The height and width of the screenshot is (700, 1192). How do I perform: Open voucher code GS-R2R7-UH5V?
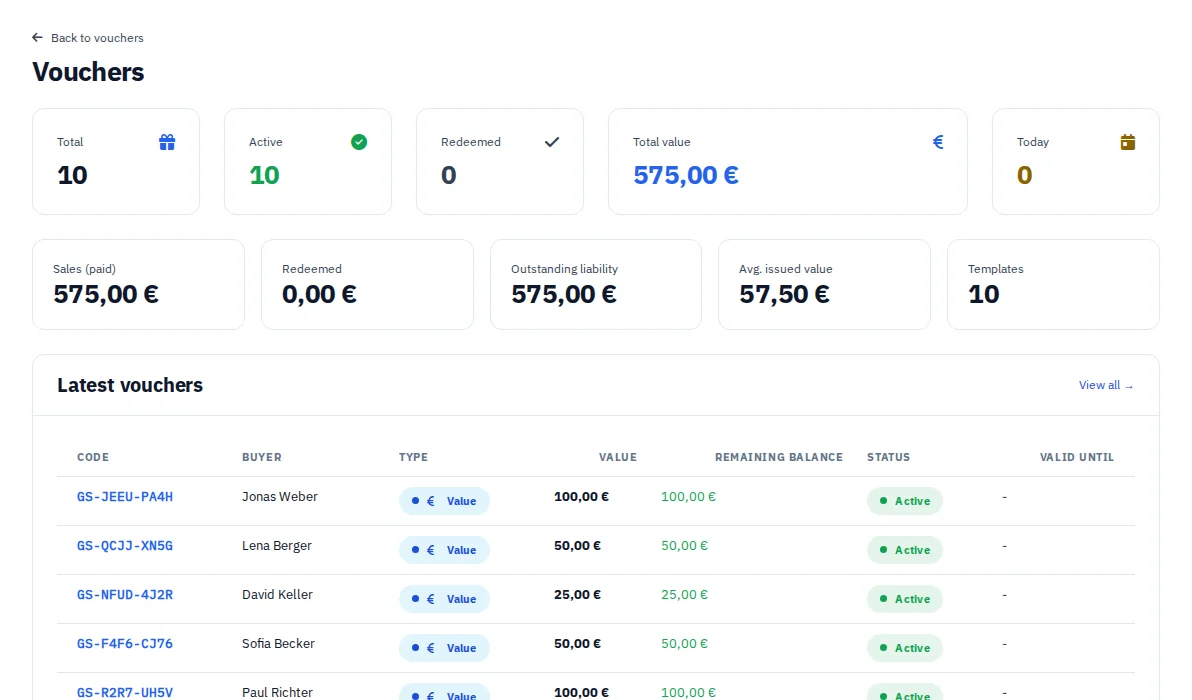pos(125,692)
